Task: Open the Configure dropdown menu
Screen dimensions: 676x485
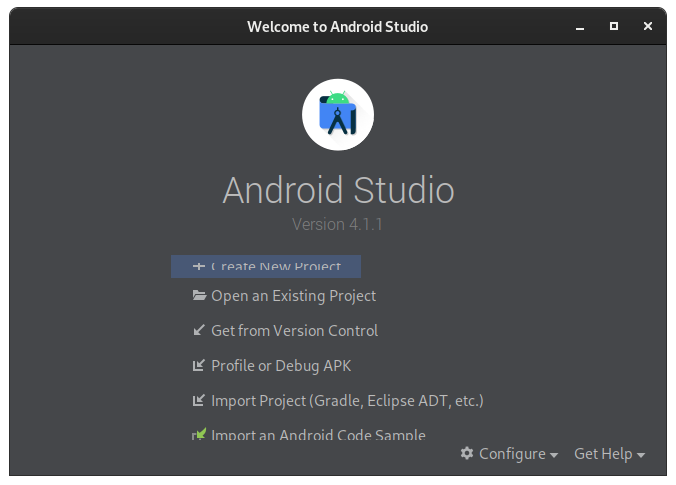Action: click(509, 454)
